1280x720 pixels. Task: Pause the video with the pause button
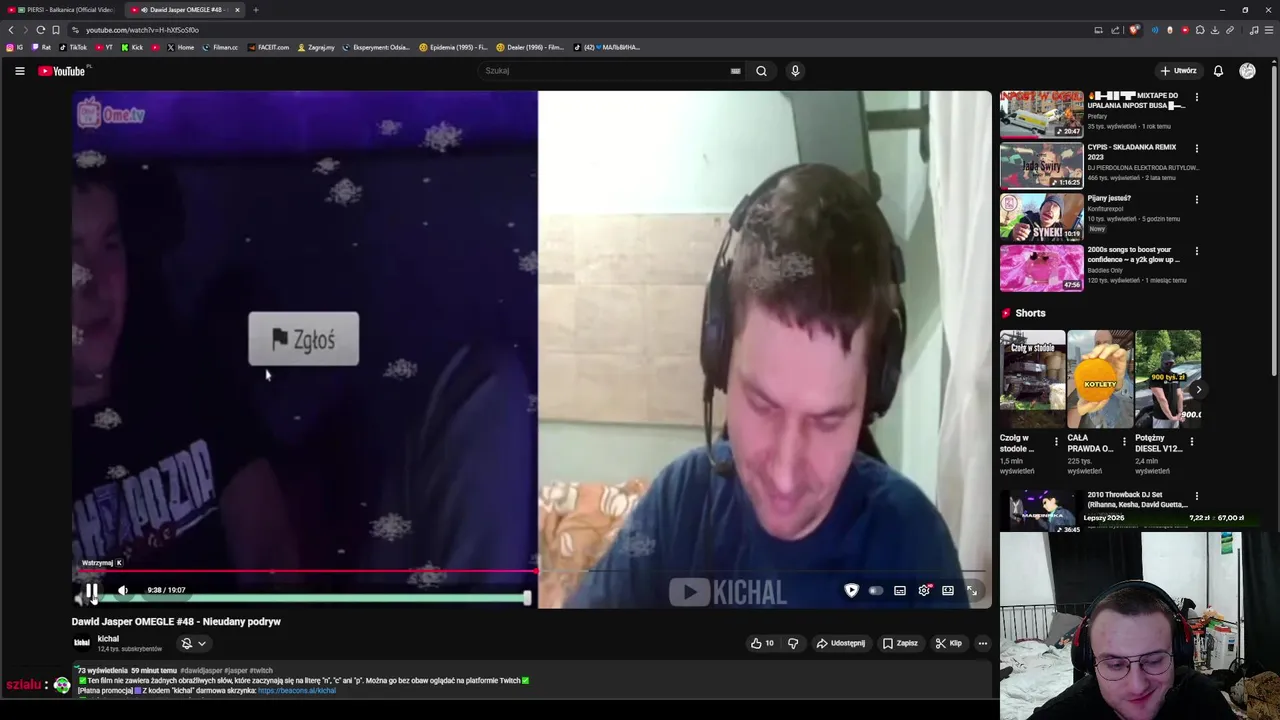91,590
